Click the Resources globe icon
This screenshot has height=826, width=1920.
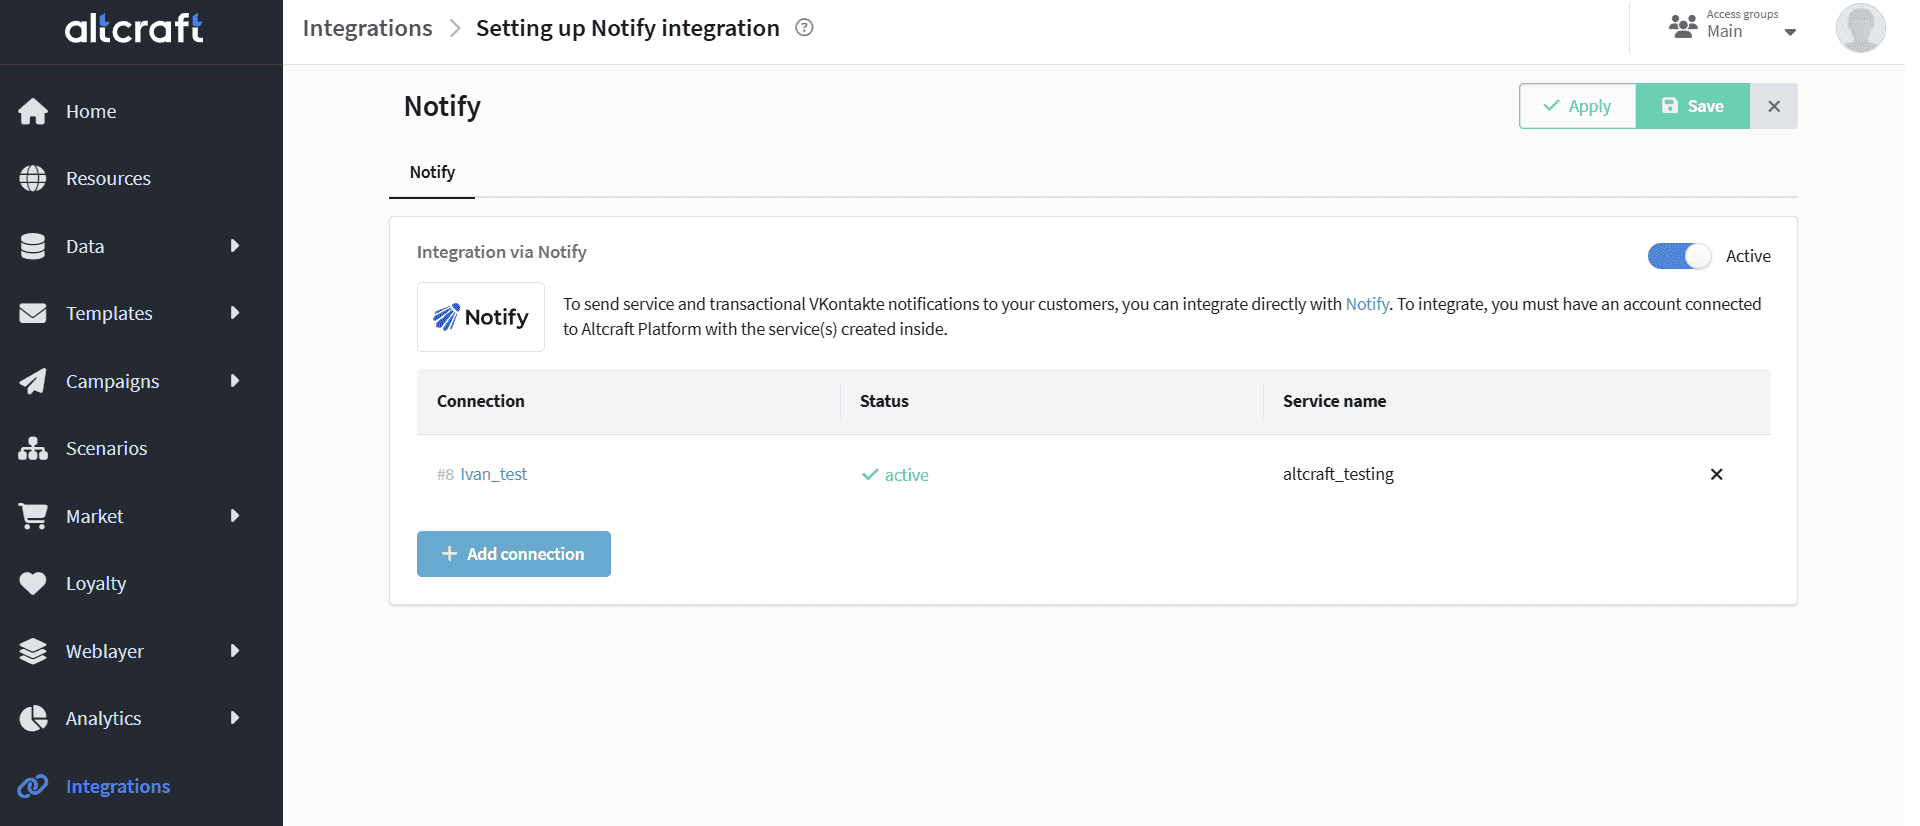click(x=33, y=178)
